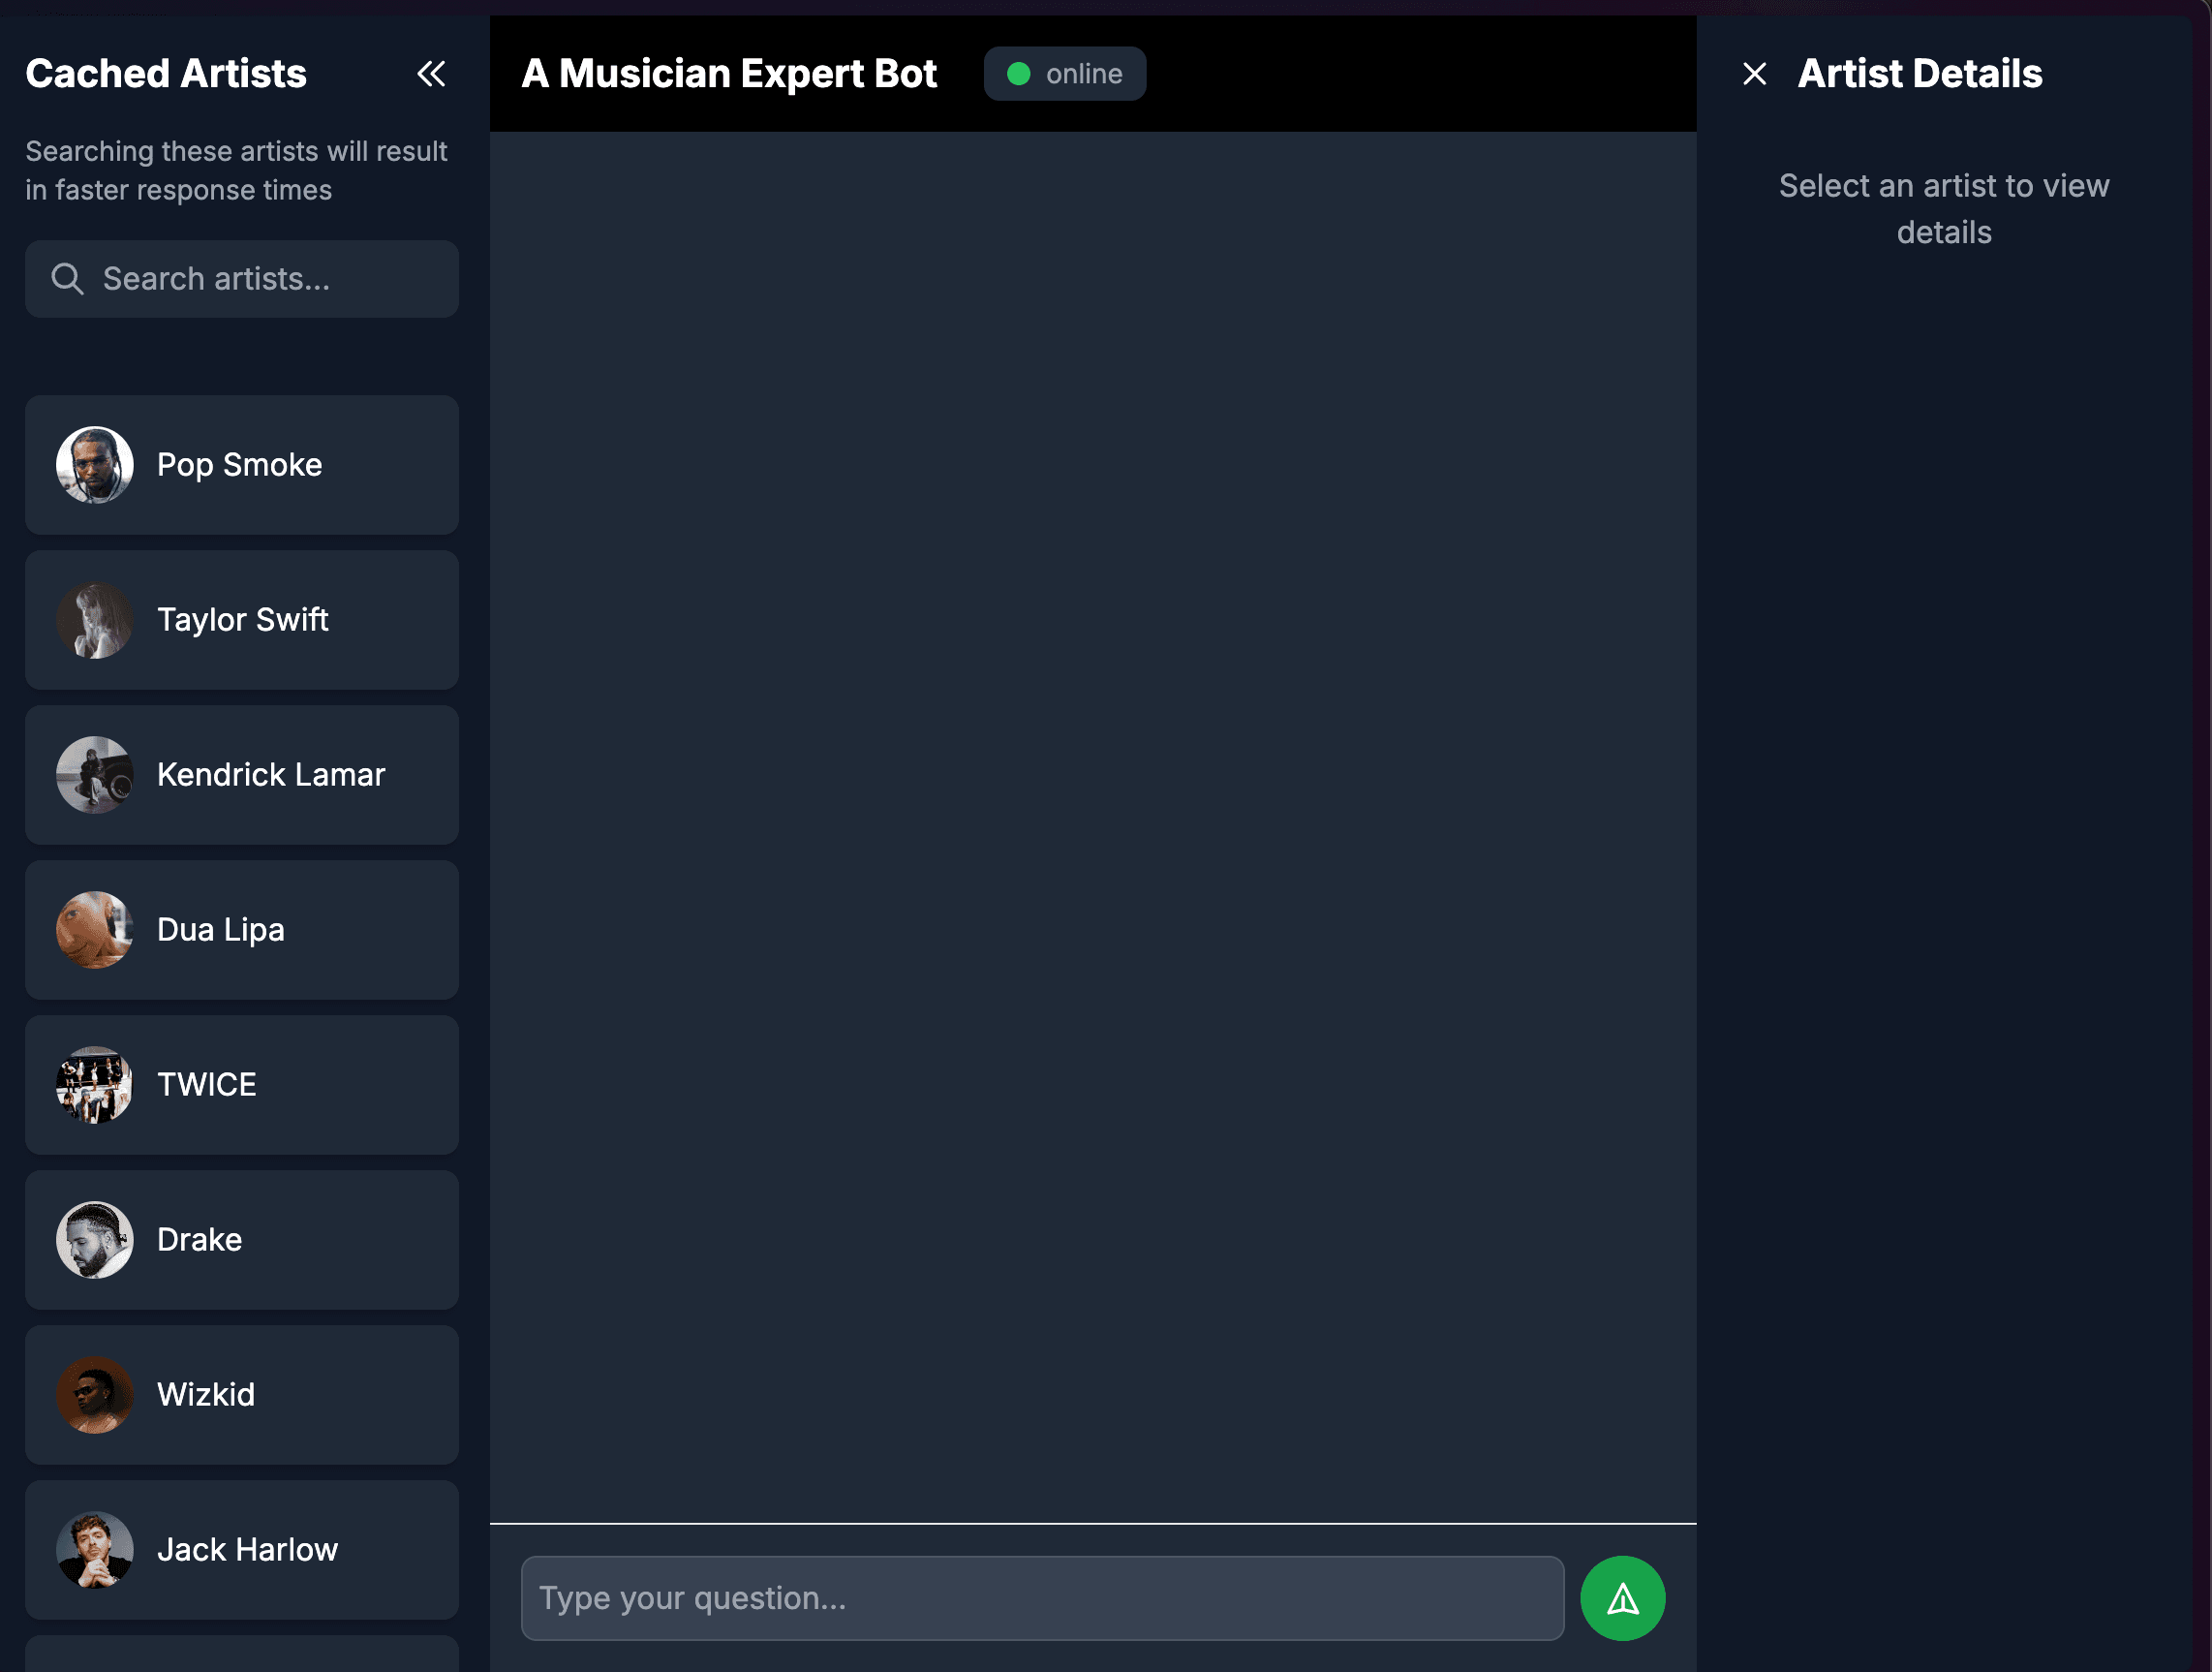Click Jack Harlow's avatar thumbnail

(x=95, y=1550)
